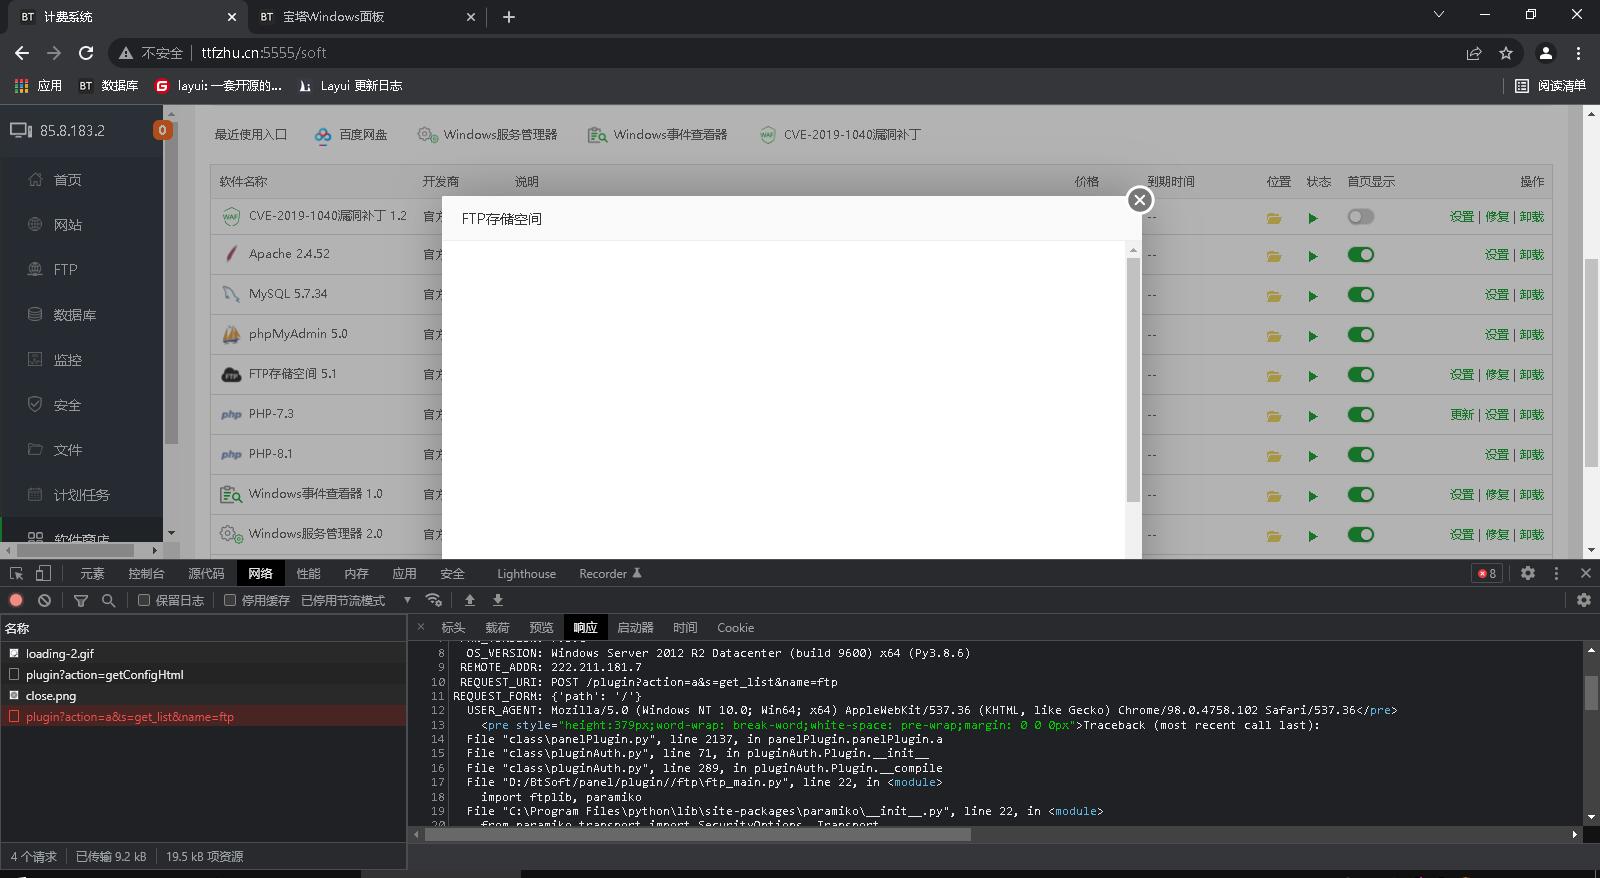Open folder icon in PHP-7.3 row

click(1274, 416)
